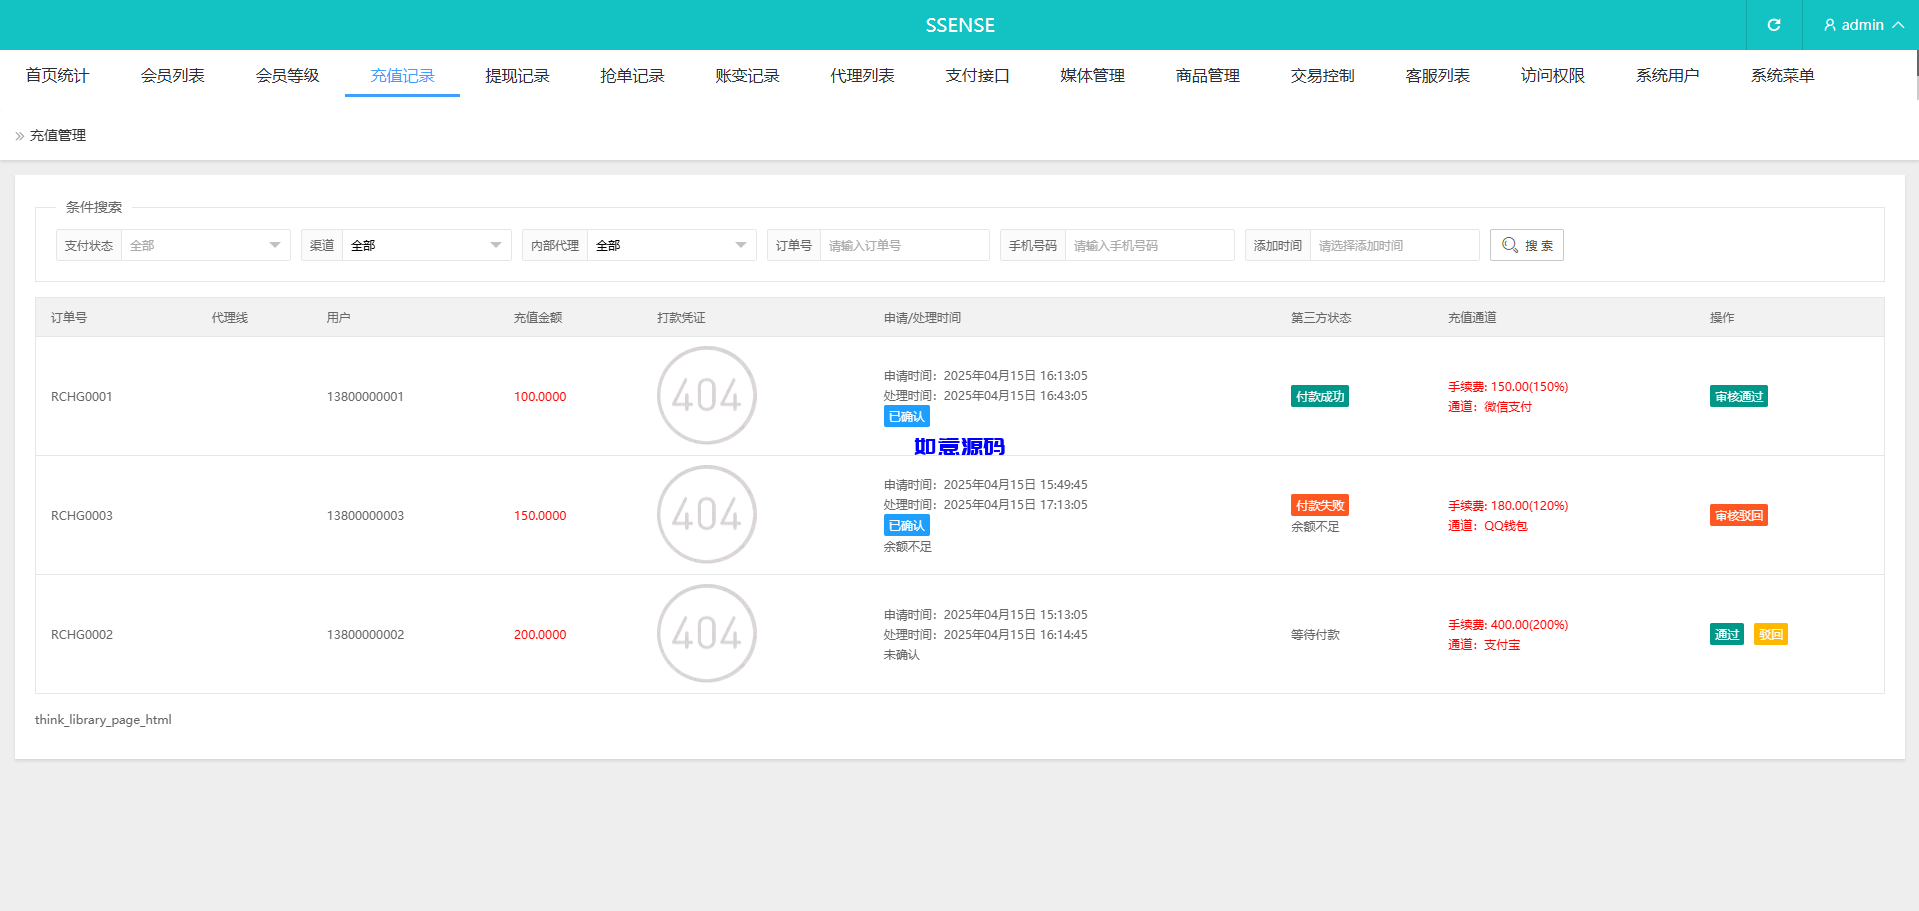This screenshot has width=1919, height=911.
Task: Click order number RCHG0001
Action: [82, 397]
